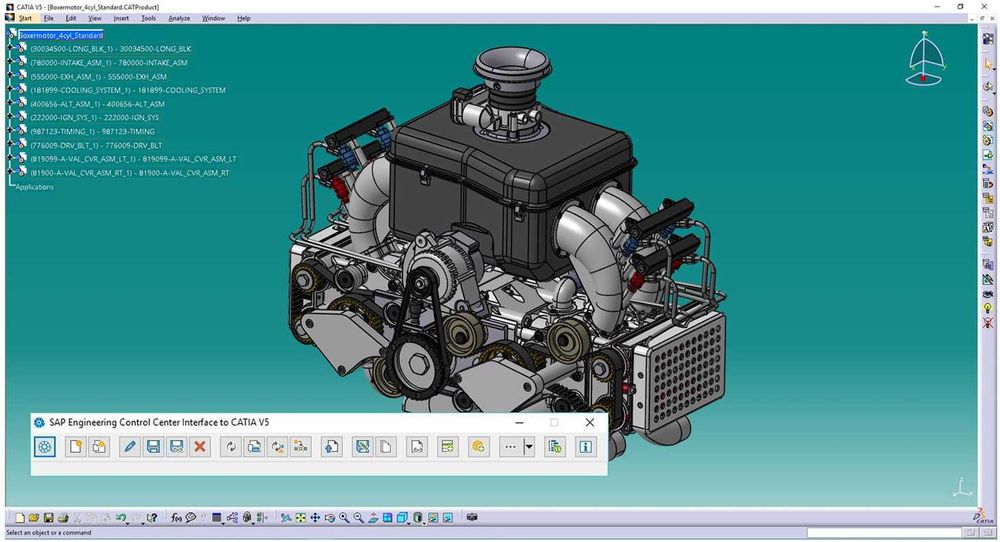Screen dimensions: 1000x542
Task: Expand the 222000-IGN_SYS tree node
Action: [10, 117]
